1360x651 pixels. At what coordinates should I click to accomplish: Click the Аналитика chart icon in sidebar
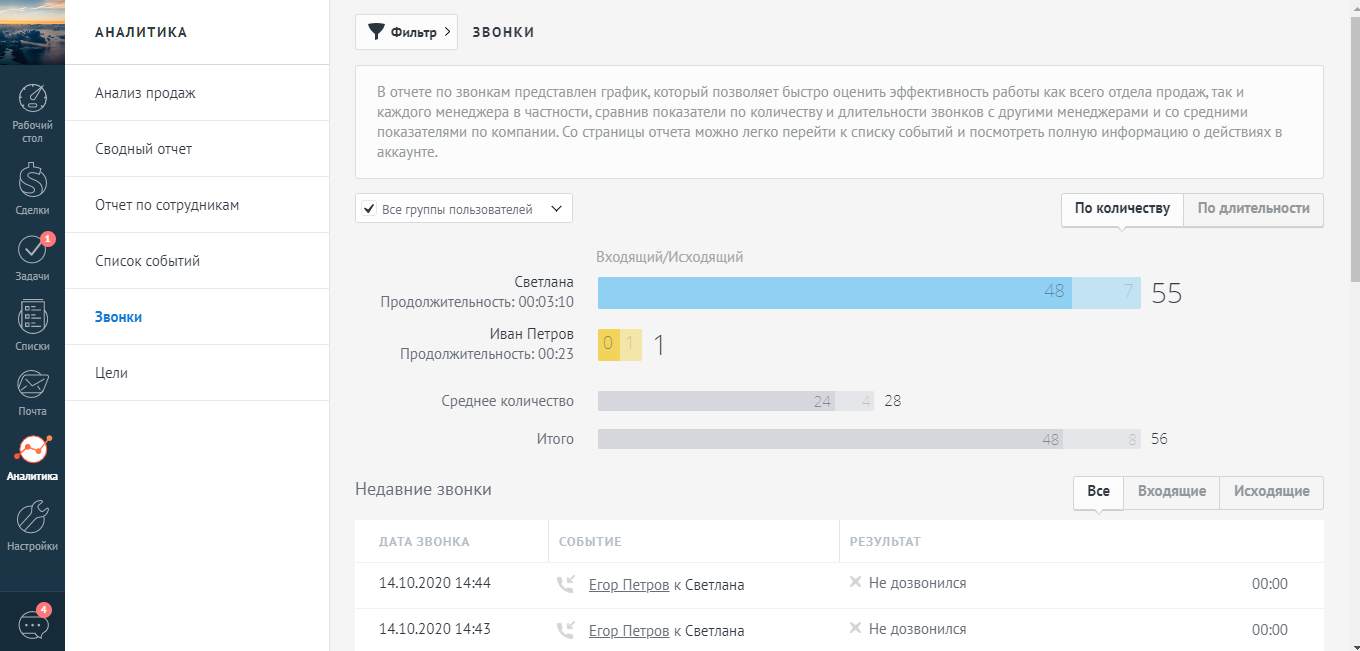coord(32,451)
